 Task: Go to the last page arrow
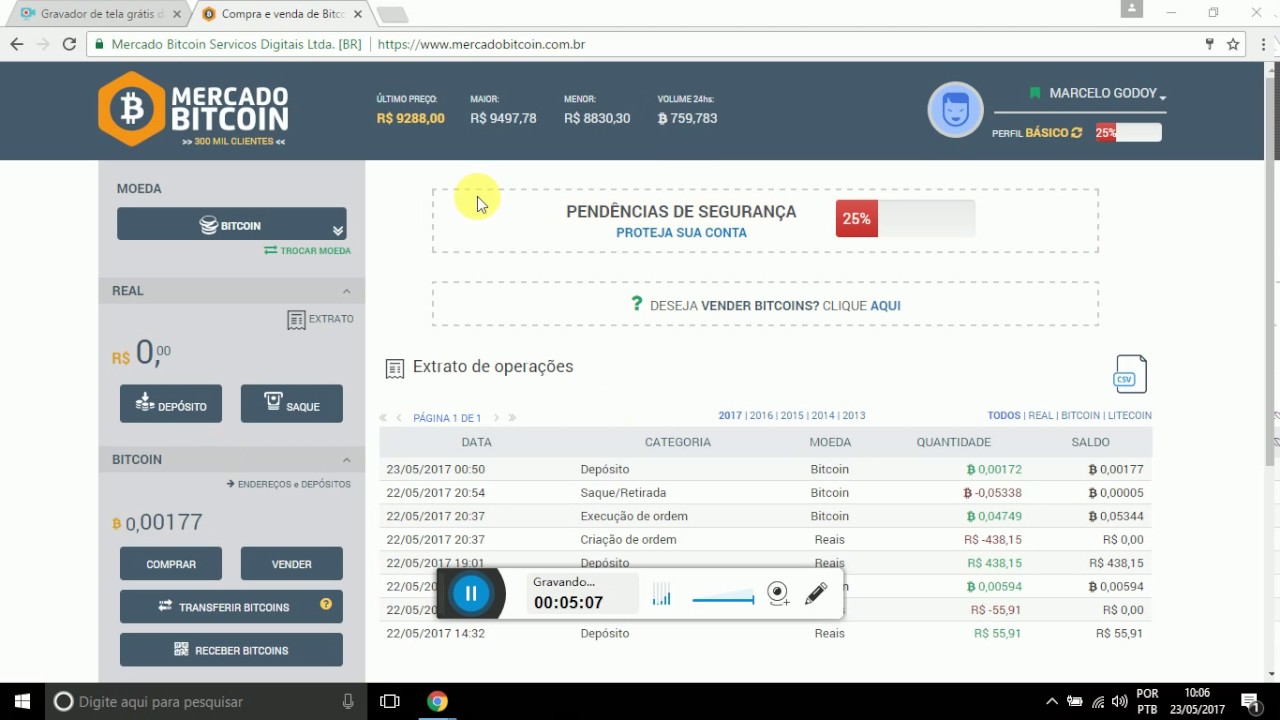512,418
